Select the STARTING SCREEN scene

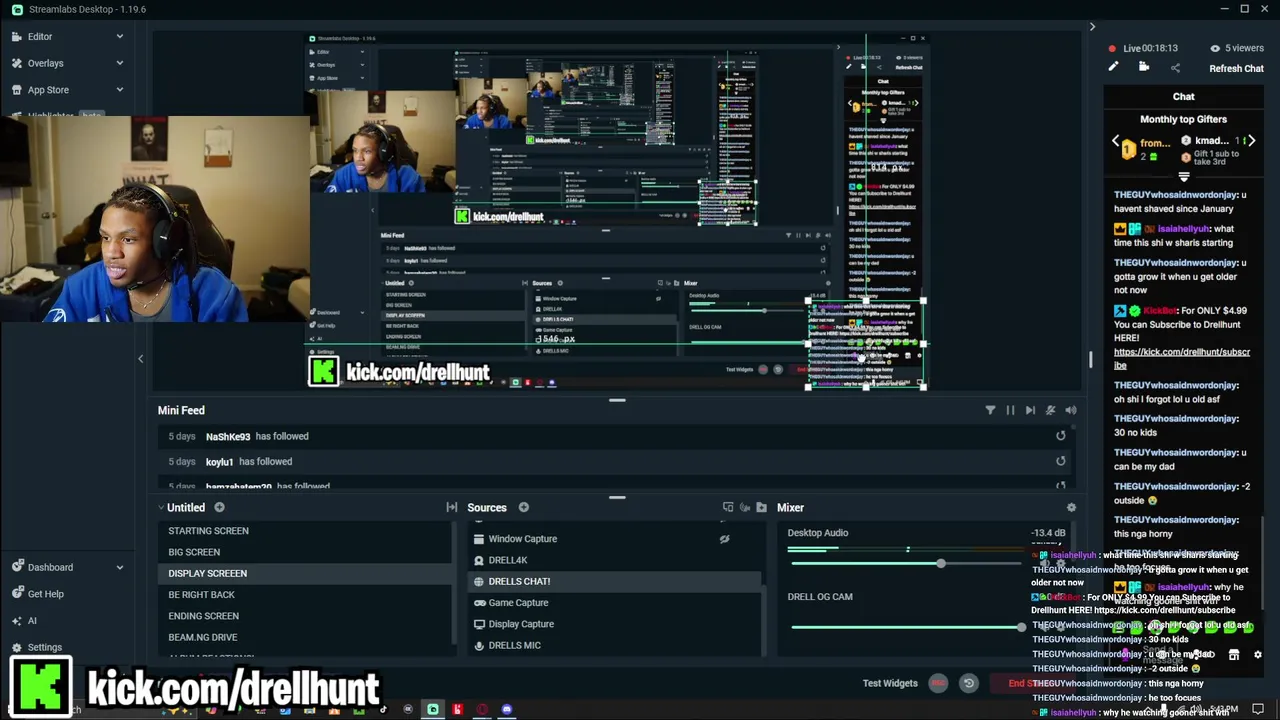[305, 531]
